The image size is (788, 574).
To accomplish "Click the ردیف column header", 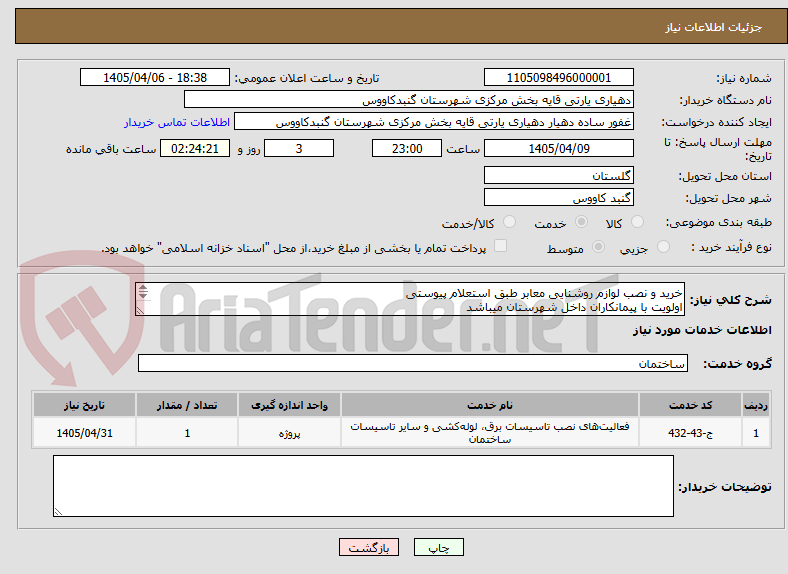I will pyautogui.click(x=756, y=405).
